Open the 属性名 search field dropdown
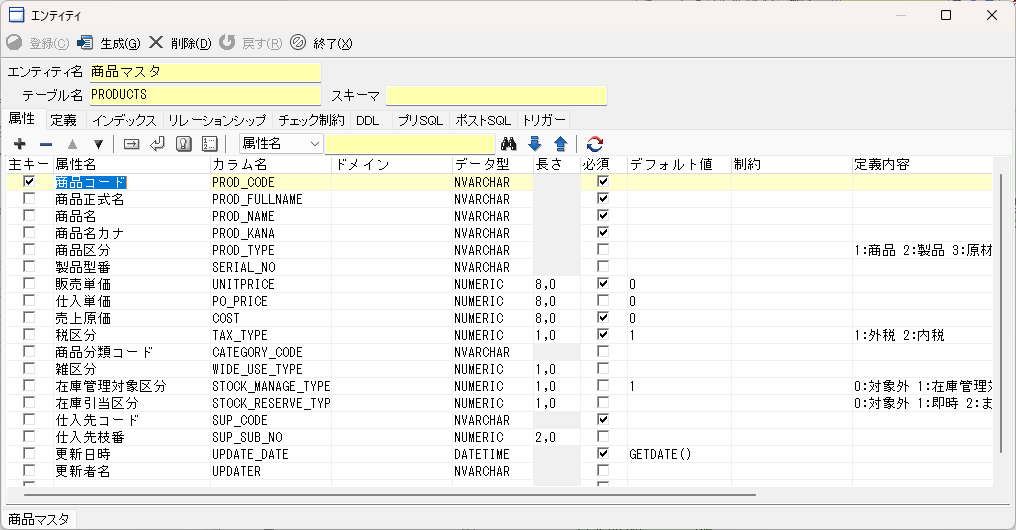Viewport: 1016px width, 530px height. [315, 144]
